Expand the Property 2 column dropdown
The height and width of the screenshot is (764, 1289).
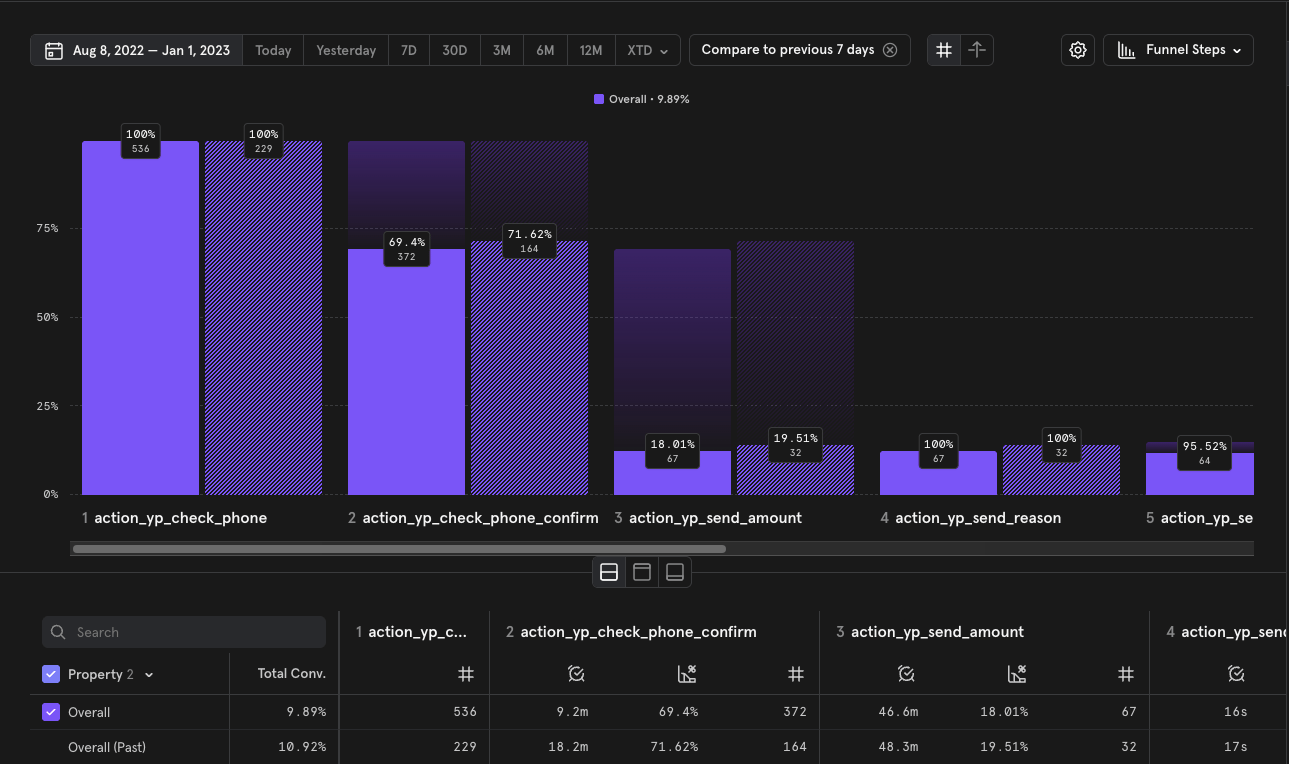click(x=149, y=675)
